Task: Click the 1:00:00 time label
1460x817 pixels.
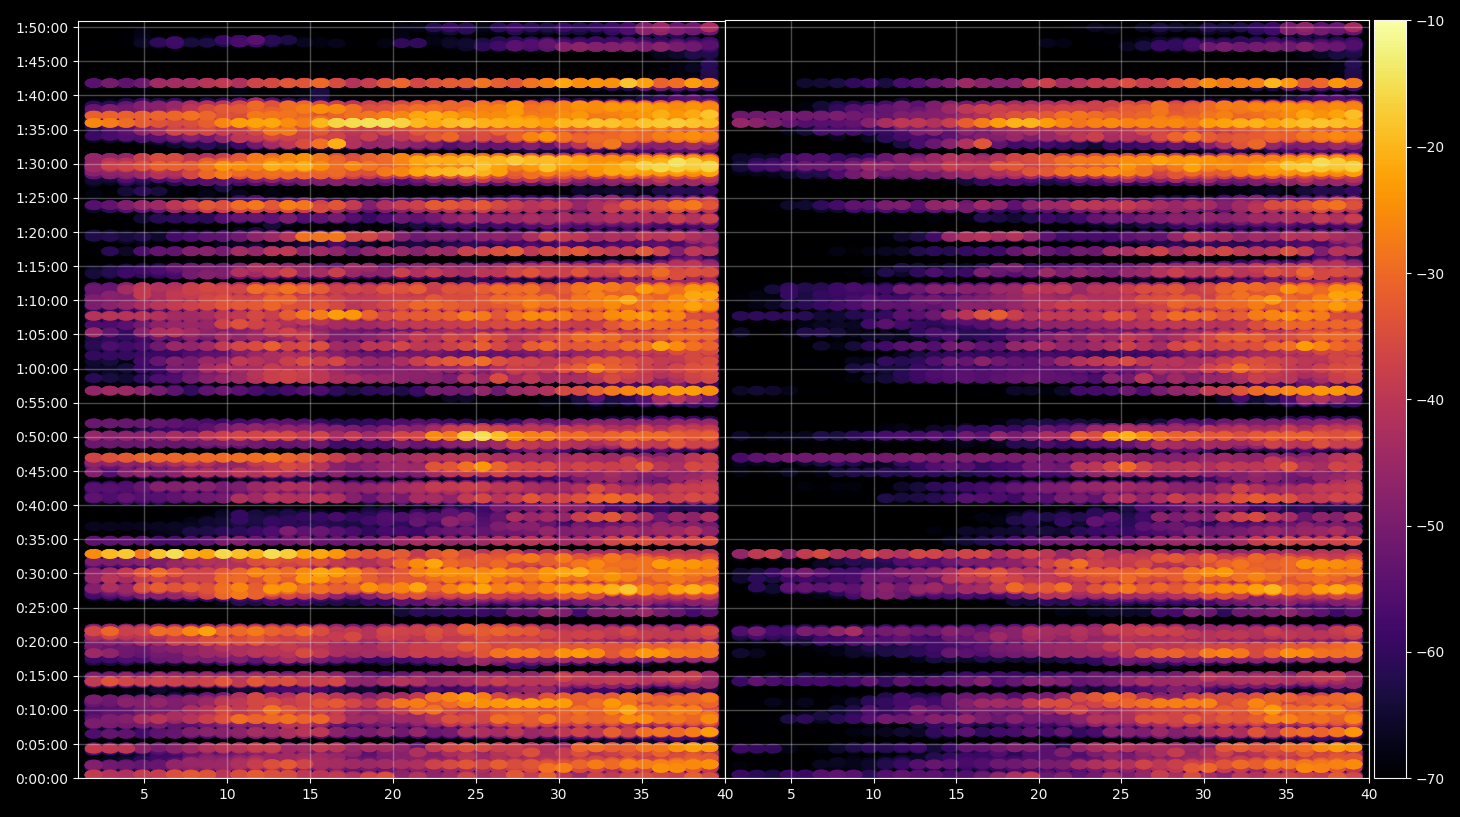Action: 42,369
